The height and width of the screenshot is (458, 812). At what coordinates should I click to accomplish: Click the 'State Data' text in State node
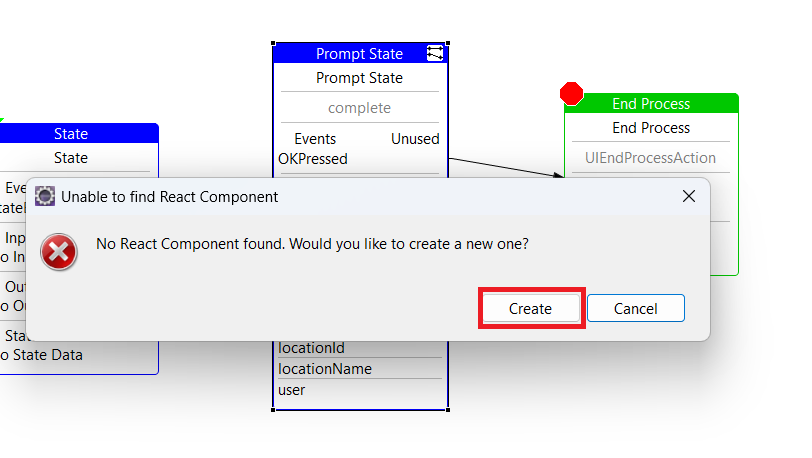tap(48, 355)
